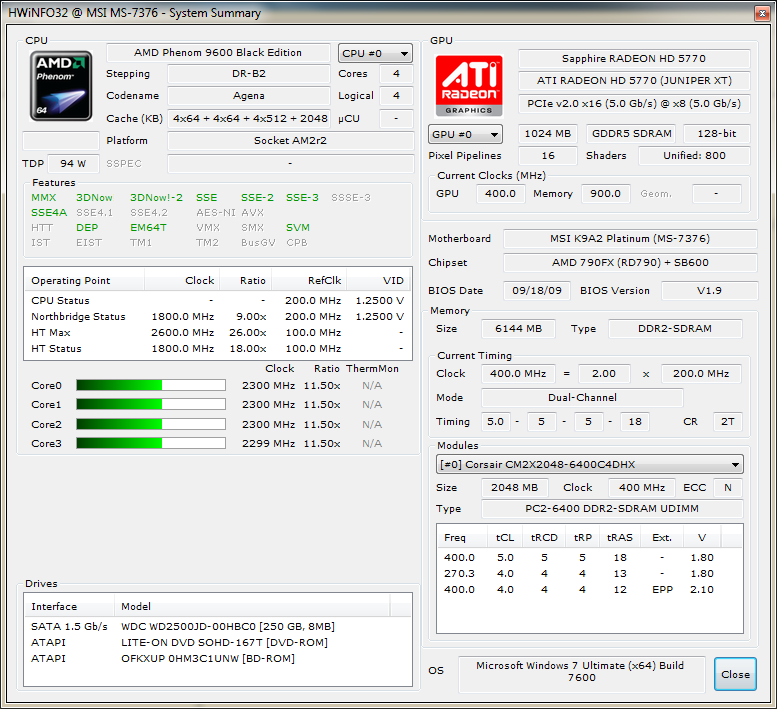Open the GPU #0 selector dropdown
Viewport: 777px width, 709px height.
pos(466,134)
